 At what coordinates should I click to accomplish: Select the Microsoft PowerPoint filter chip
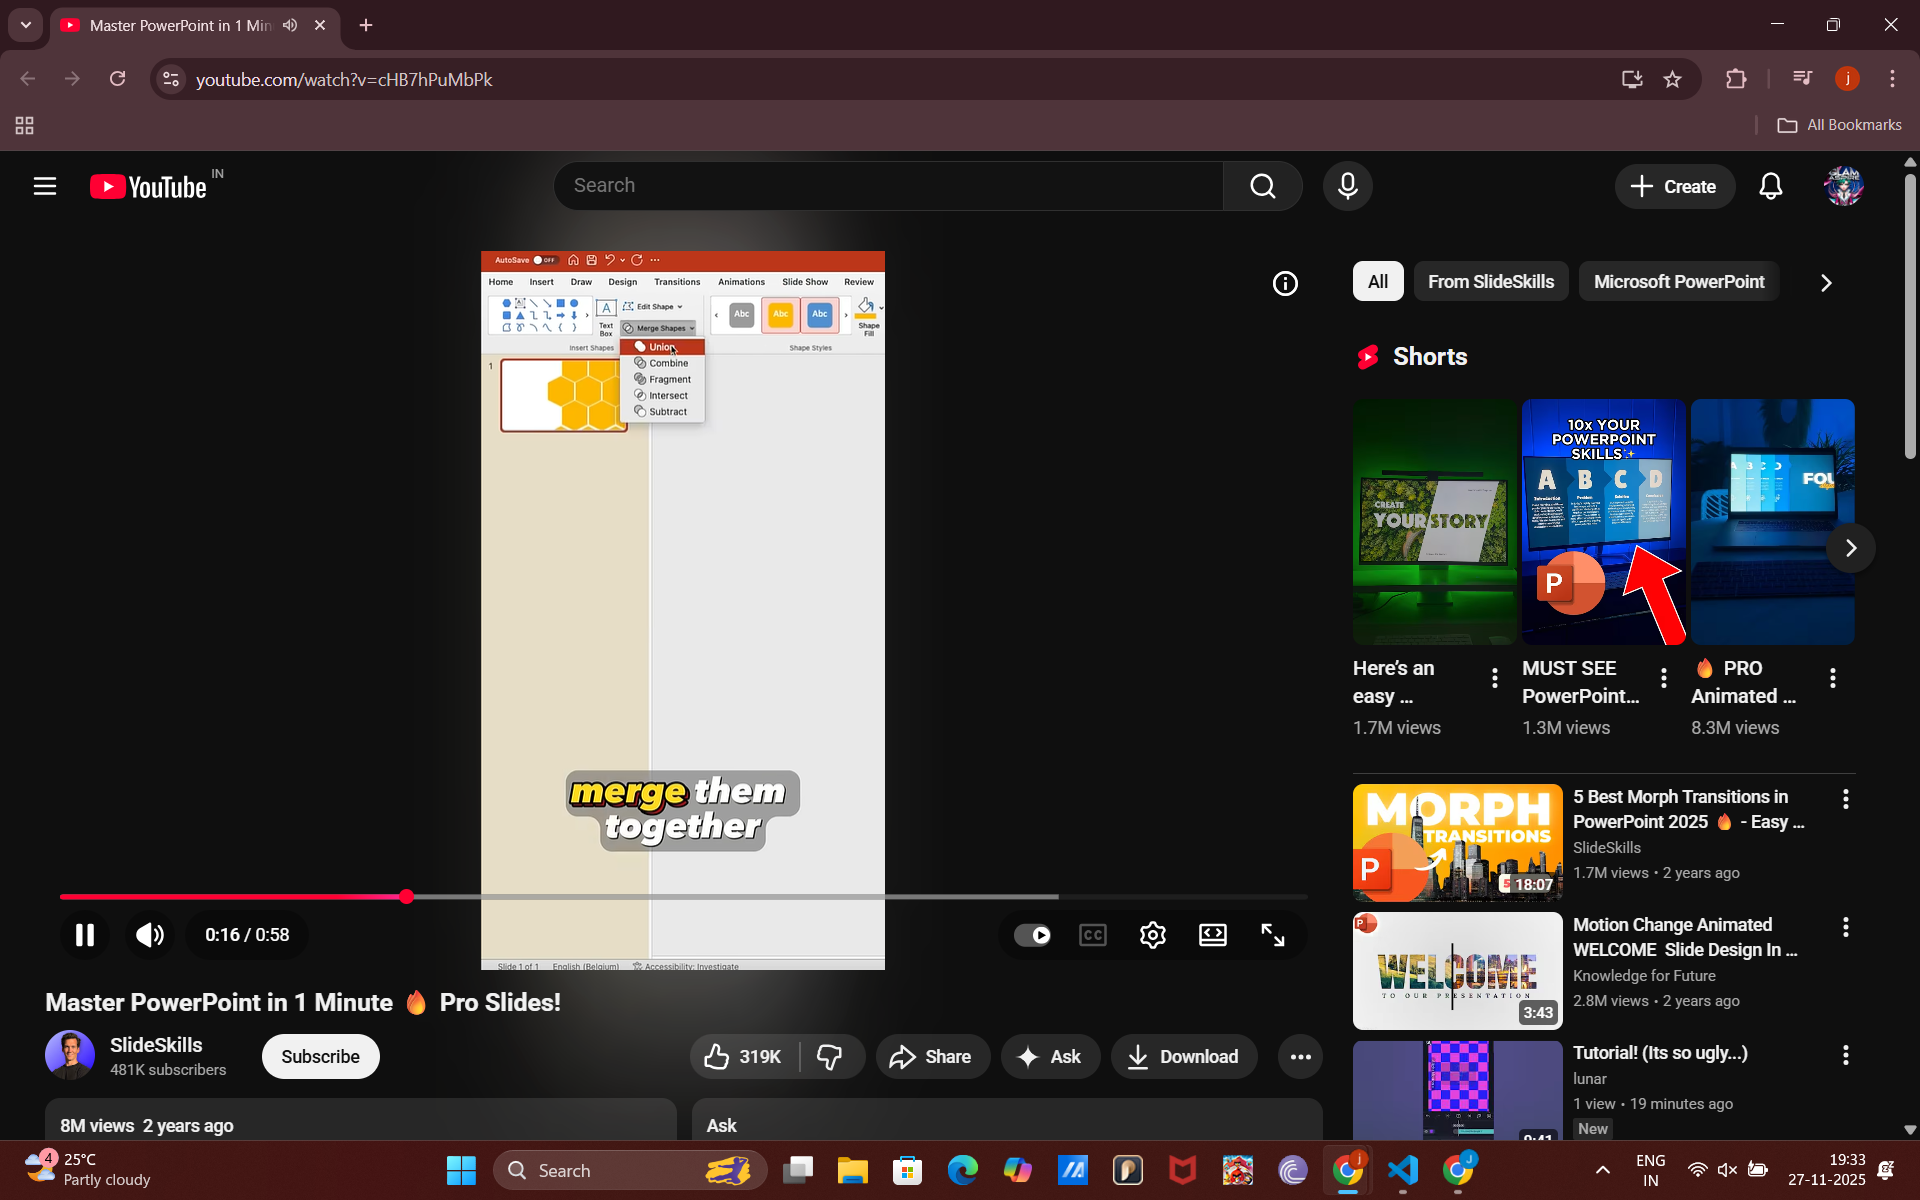[x=1678, y=282]
